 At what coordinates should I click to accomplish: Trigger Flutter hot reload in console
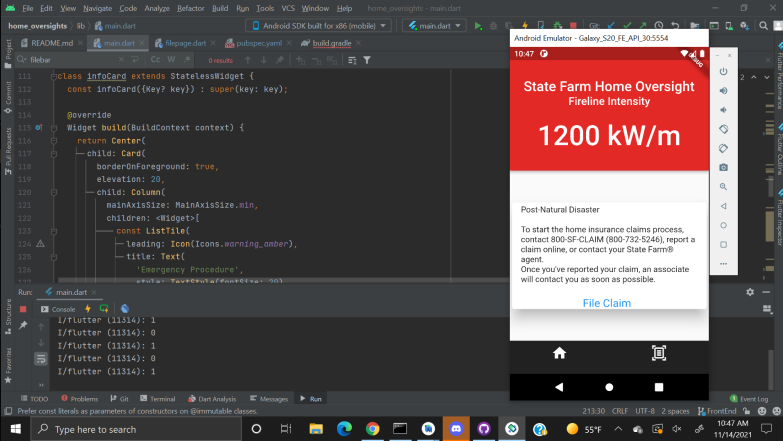click(88, 309)
